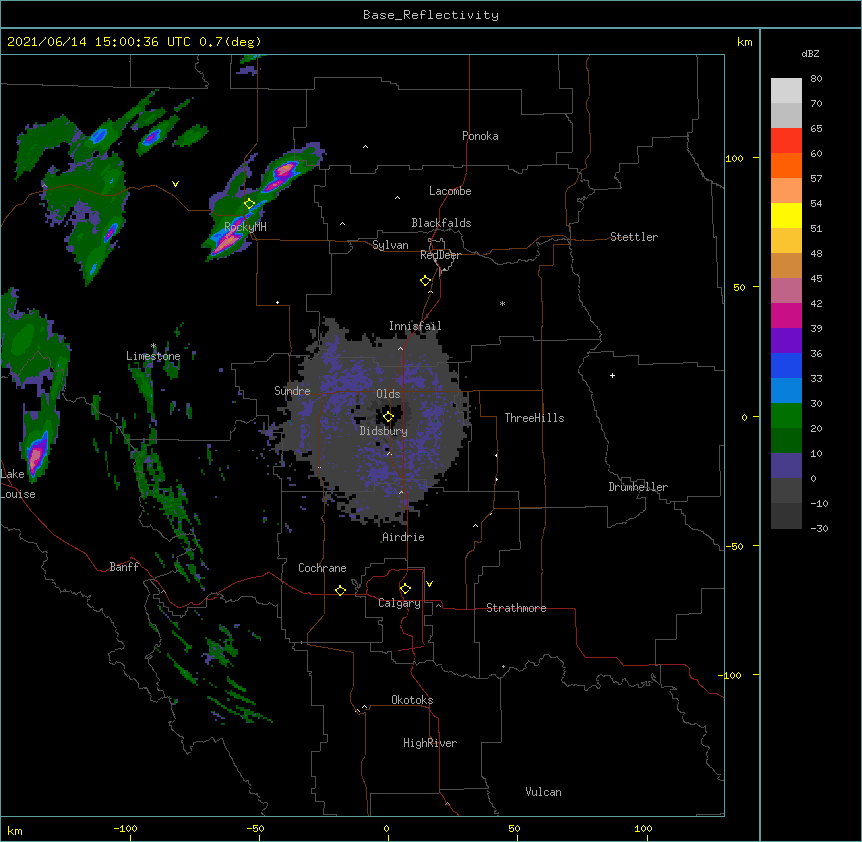
Task: Click the Calgary city label
Action: coord(399,603)
